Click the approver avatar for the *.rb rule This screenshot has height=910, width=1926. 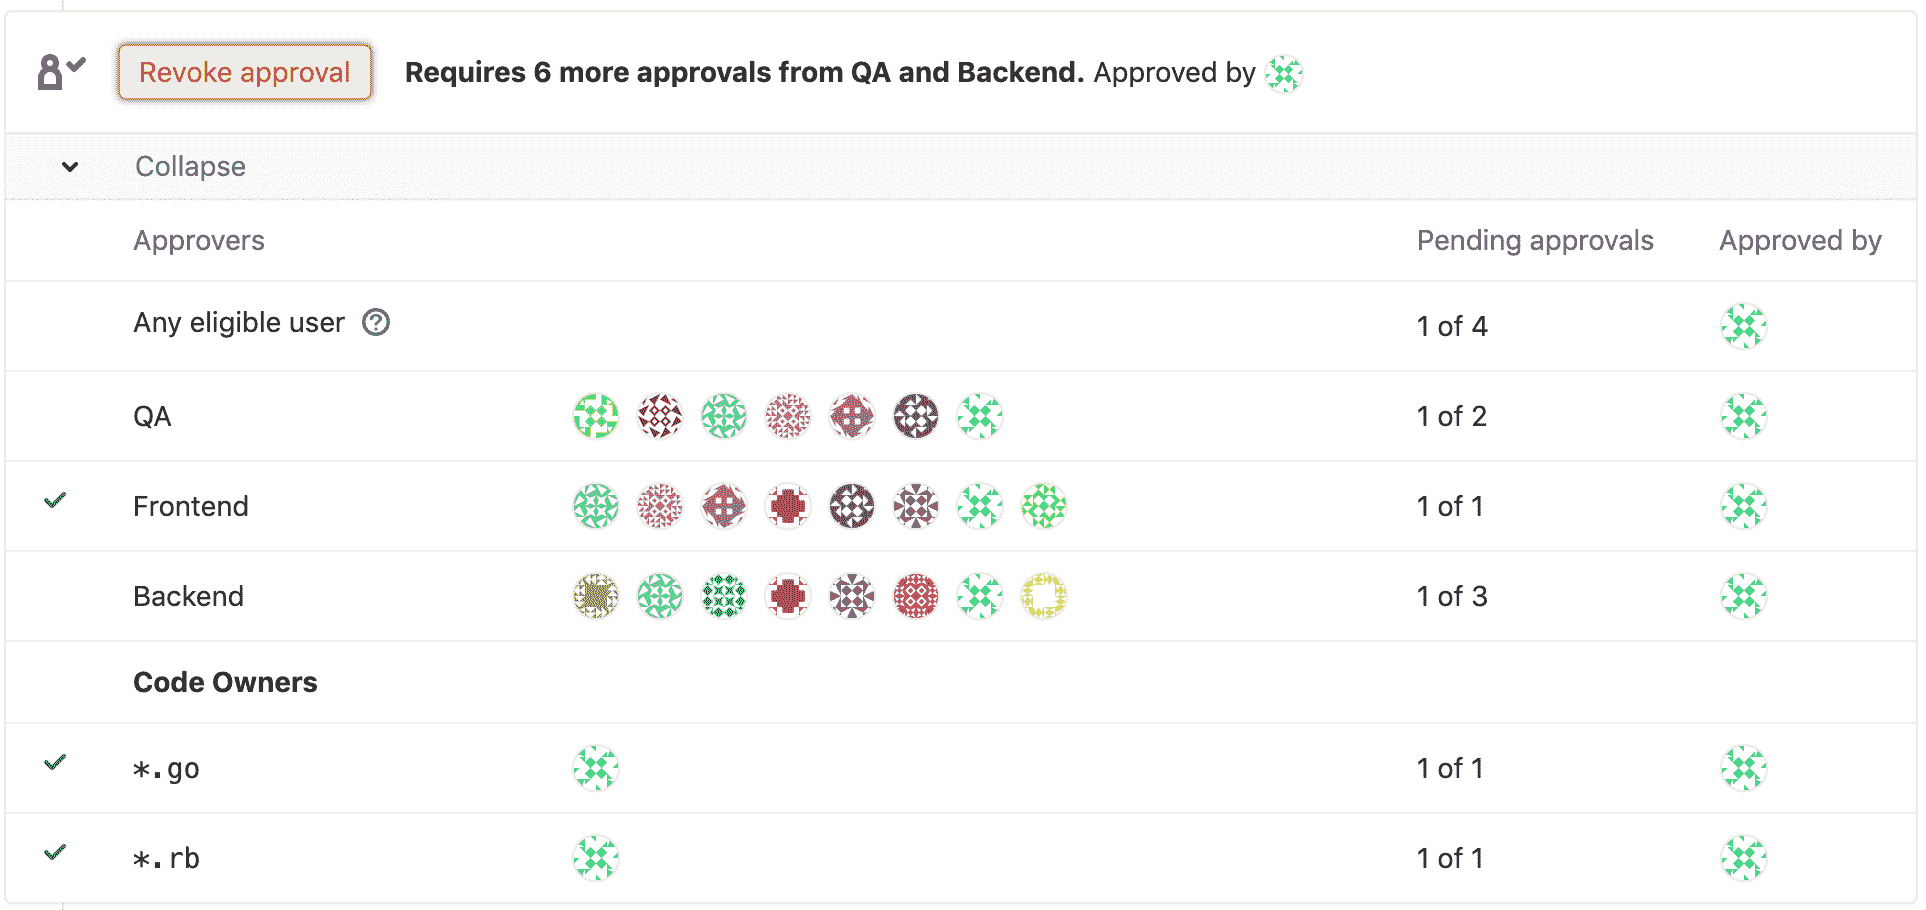click(595, 857)
